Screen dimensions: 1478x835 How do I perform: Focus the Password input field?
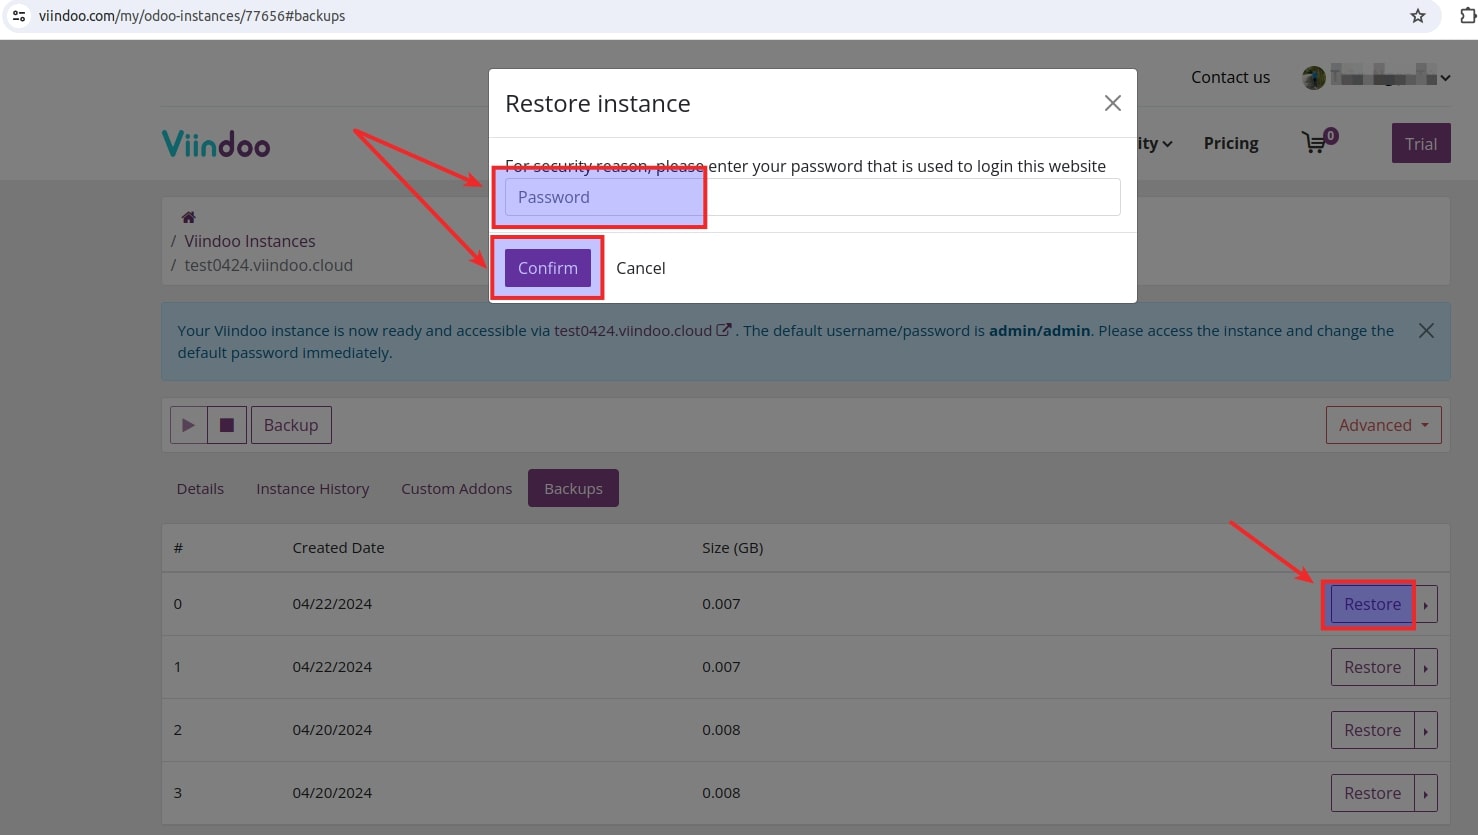812,197
